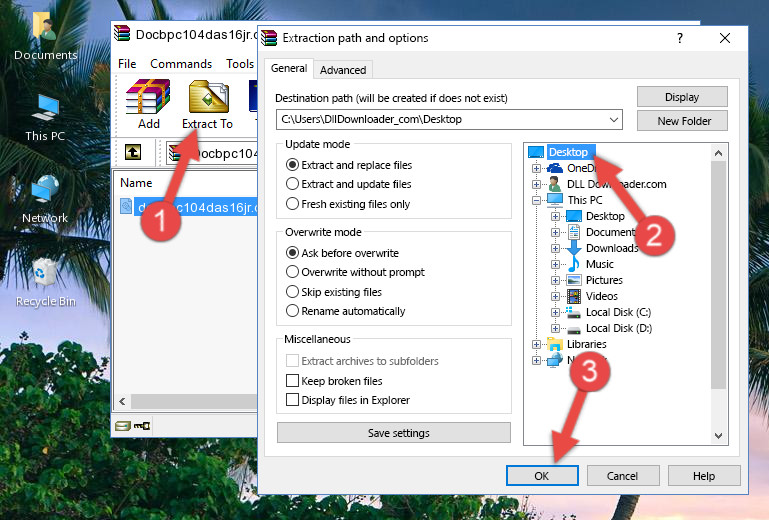
Task: Open the Tools menu in WinRAR
Action: pos(240,64)
